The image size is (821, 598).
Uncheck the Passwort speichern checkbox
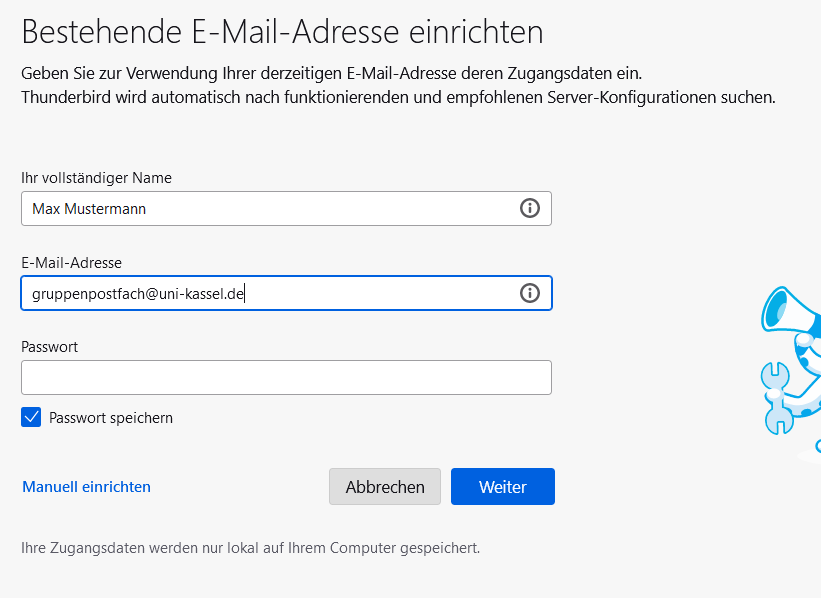click(29, 417)
